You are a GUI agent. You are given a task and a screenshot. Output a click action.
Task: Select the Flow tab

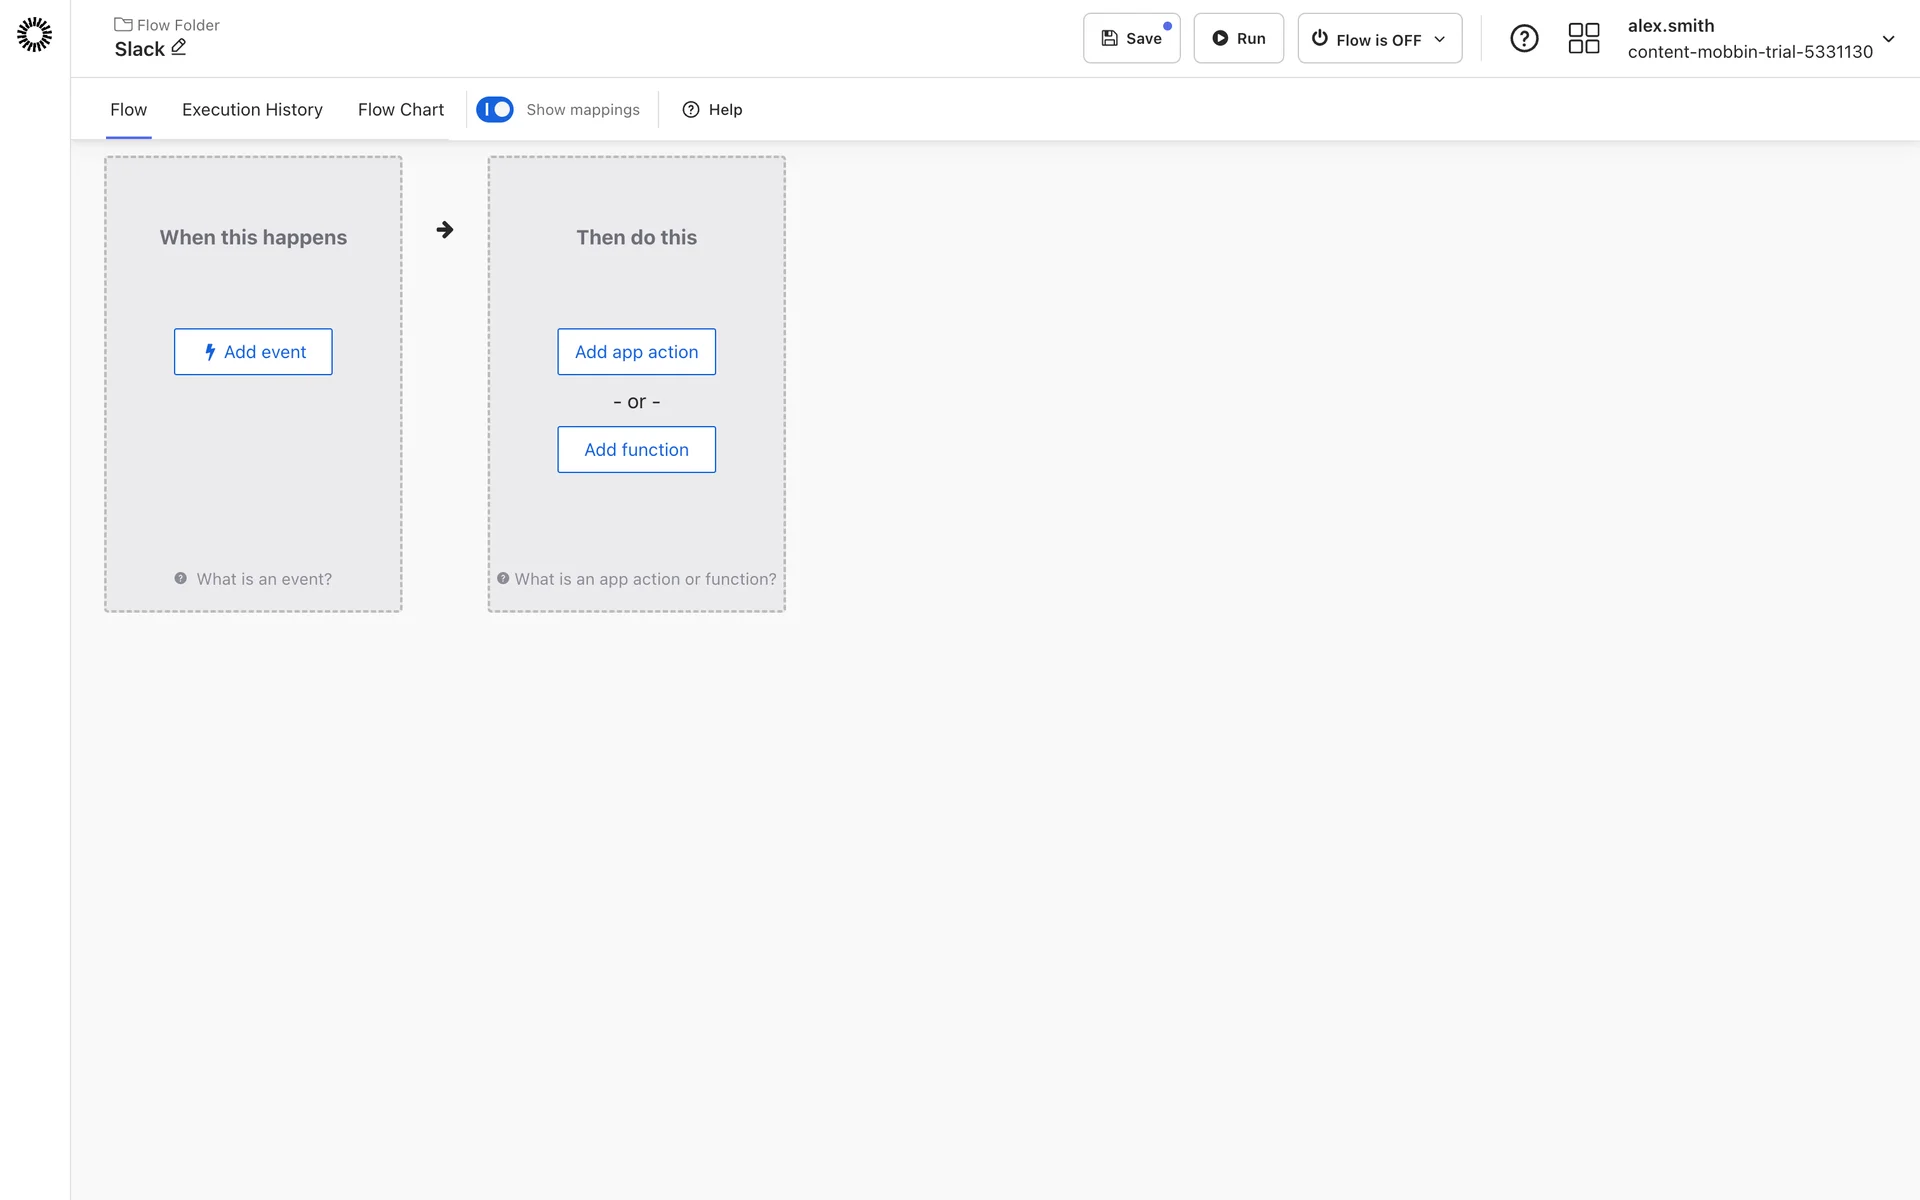pos(128,109)
